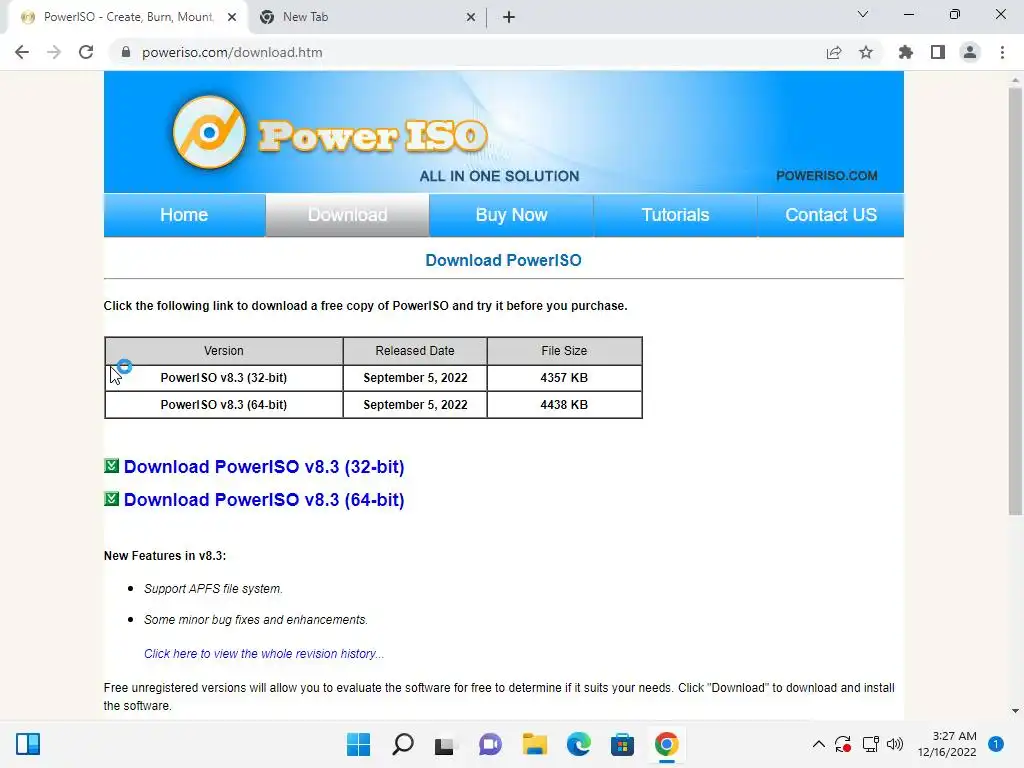This screenshot has height=768, width=1024.
Task: Open the Contact US menu item
Action: pyautogui.click(x=831, y=215)
